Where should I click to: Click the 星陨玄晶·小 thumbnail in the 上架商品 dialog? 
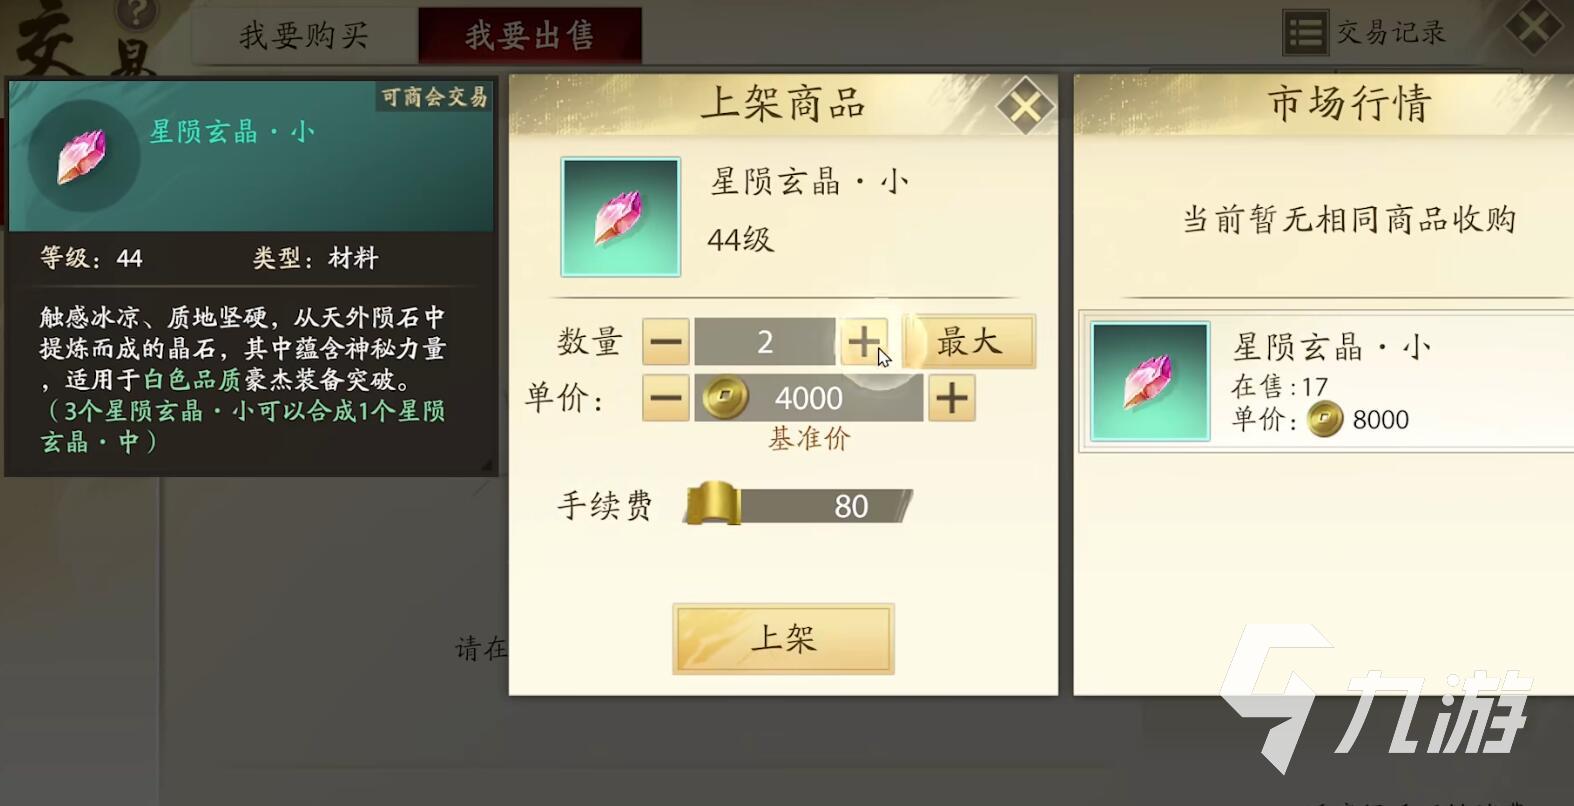621,217
